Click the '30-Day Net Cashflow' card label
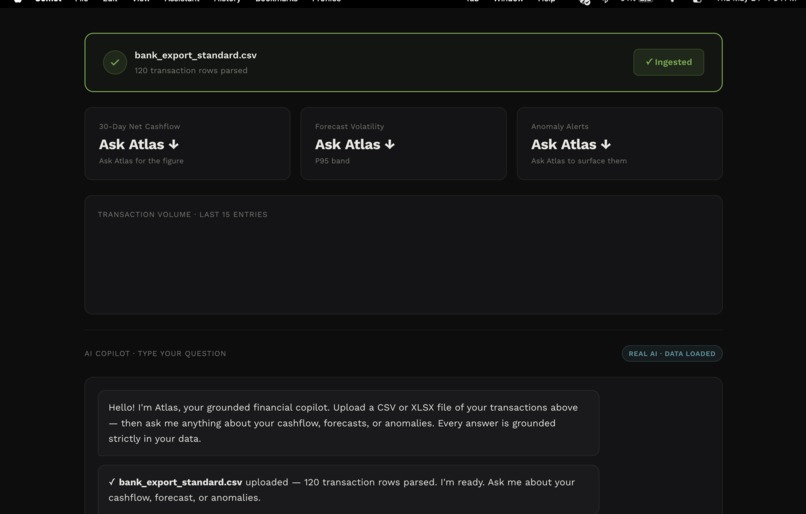Viewport: 806px width, 514px height. pos(139,126)
